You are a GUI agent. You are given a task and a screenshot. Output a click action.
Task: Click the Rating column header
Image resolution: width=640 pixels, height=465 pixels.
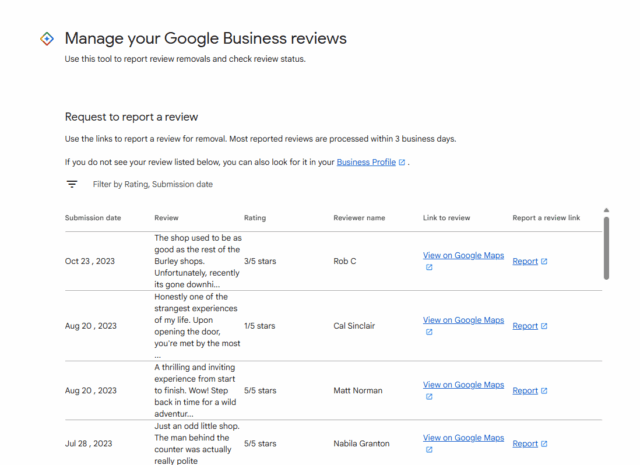(255, 218)
